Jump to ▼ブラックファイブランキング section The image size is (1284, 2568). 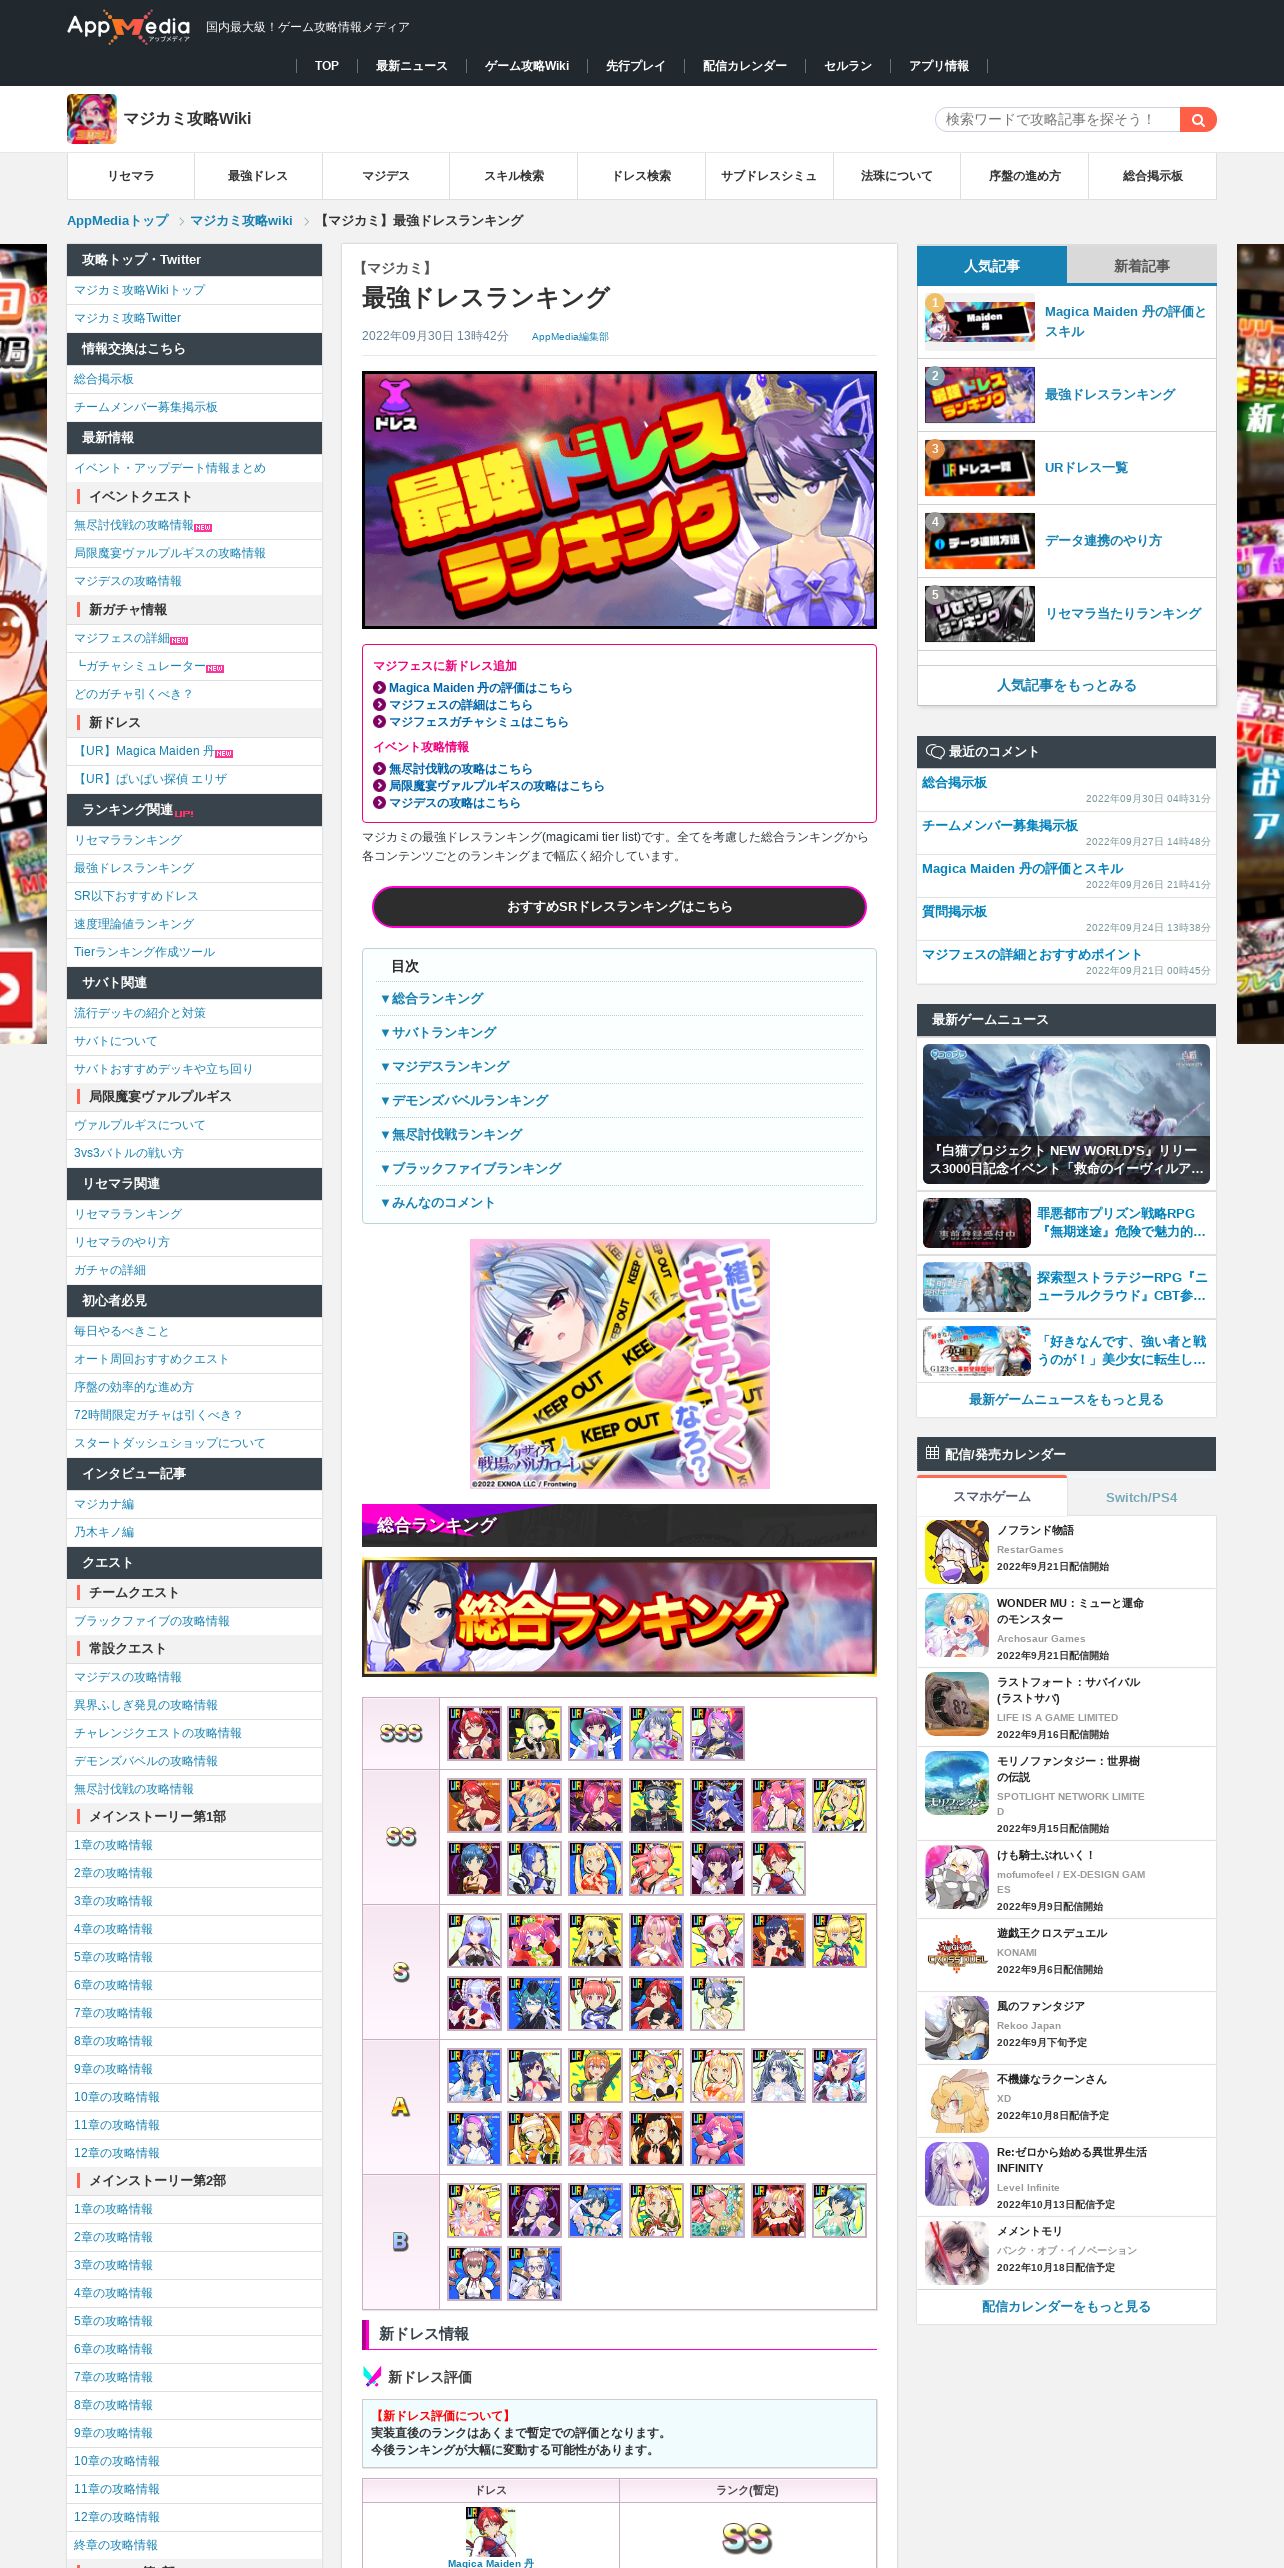(x=471, y=1169)
